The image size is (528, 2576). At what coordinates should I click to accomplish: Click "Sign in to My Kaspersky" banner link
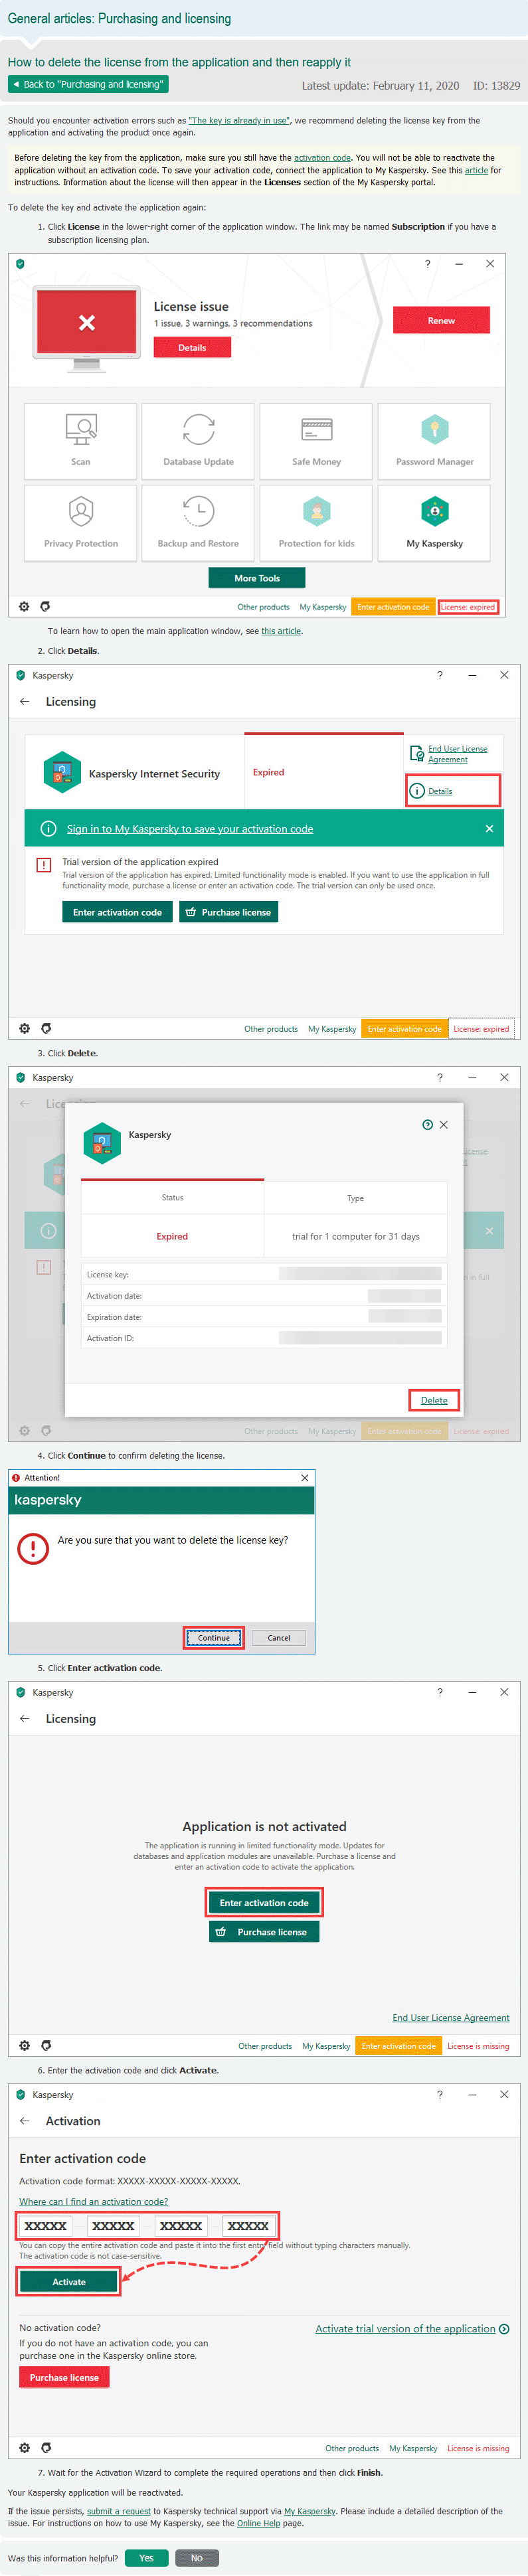click(190, 829)
